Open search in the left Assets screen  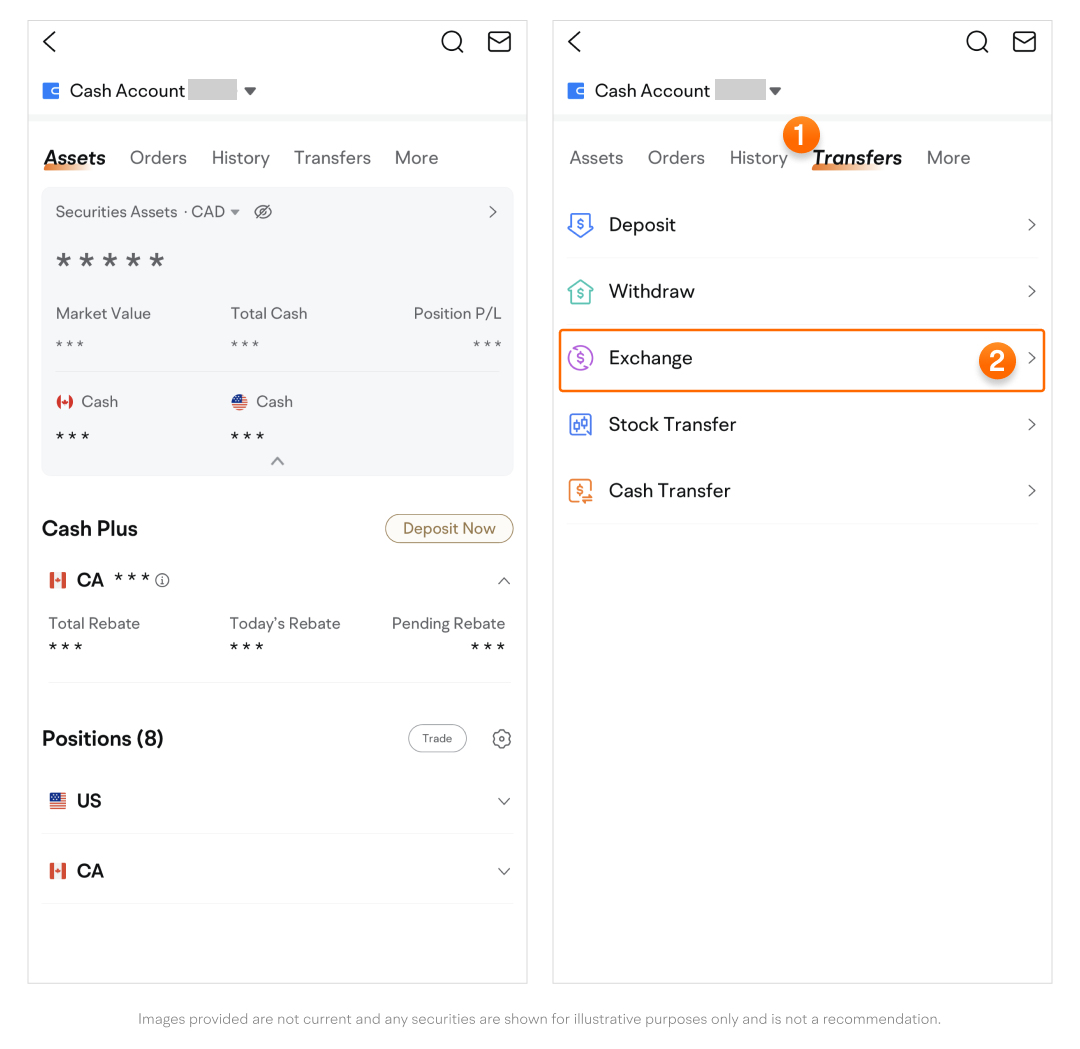[452, 42]
